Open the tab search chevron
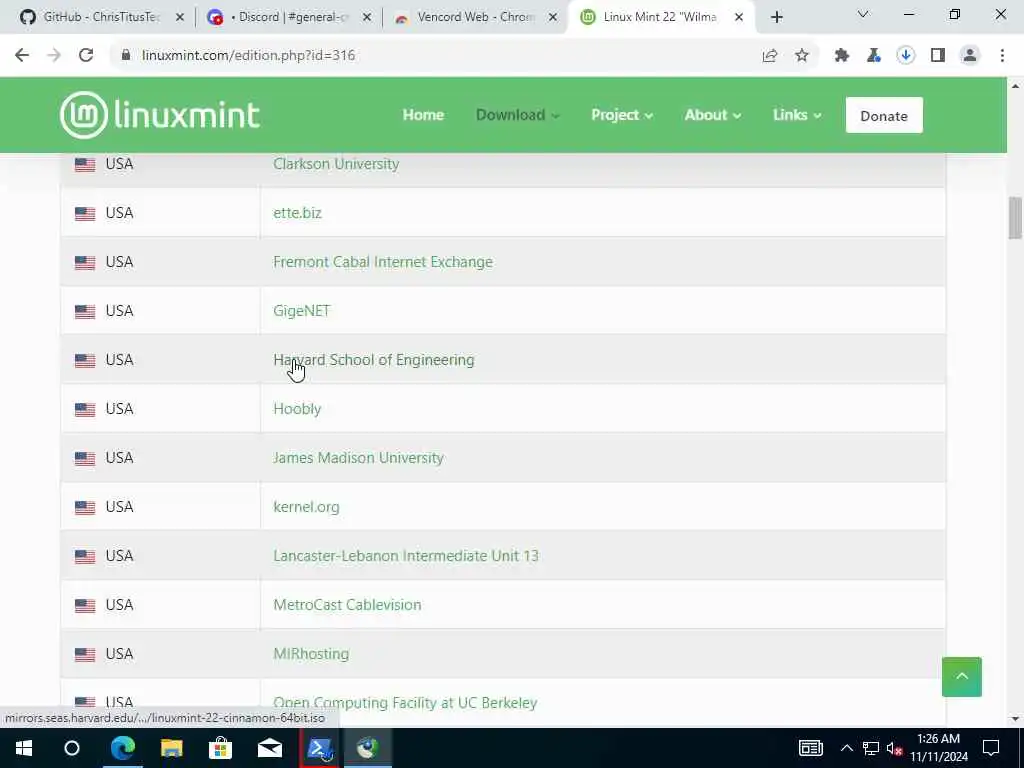Screen dimensions: 1024x768 [863, 14]
